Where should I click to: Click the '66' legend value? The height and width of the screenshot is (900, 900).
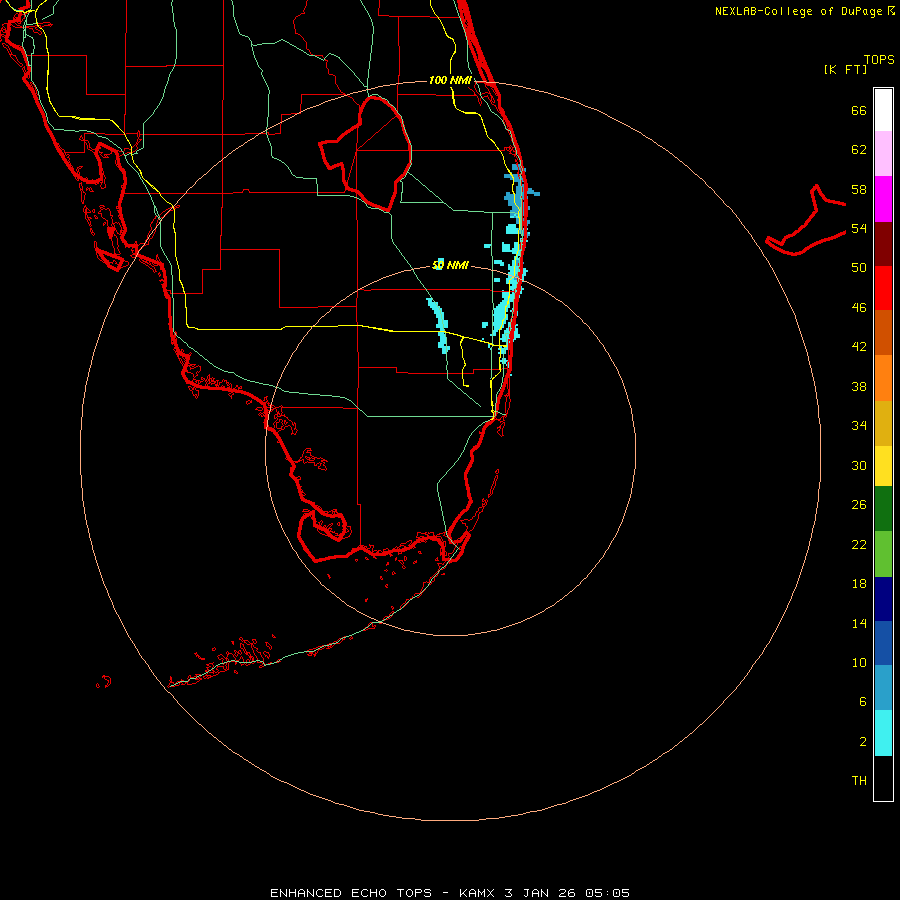point(859,111)
